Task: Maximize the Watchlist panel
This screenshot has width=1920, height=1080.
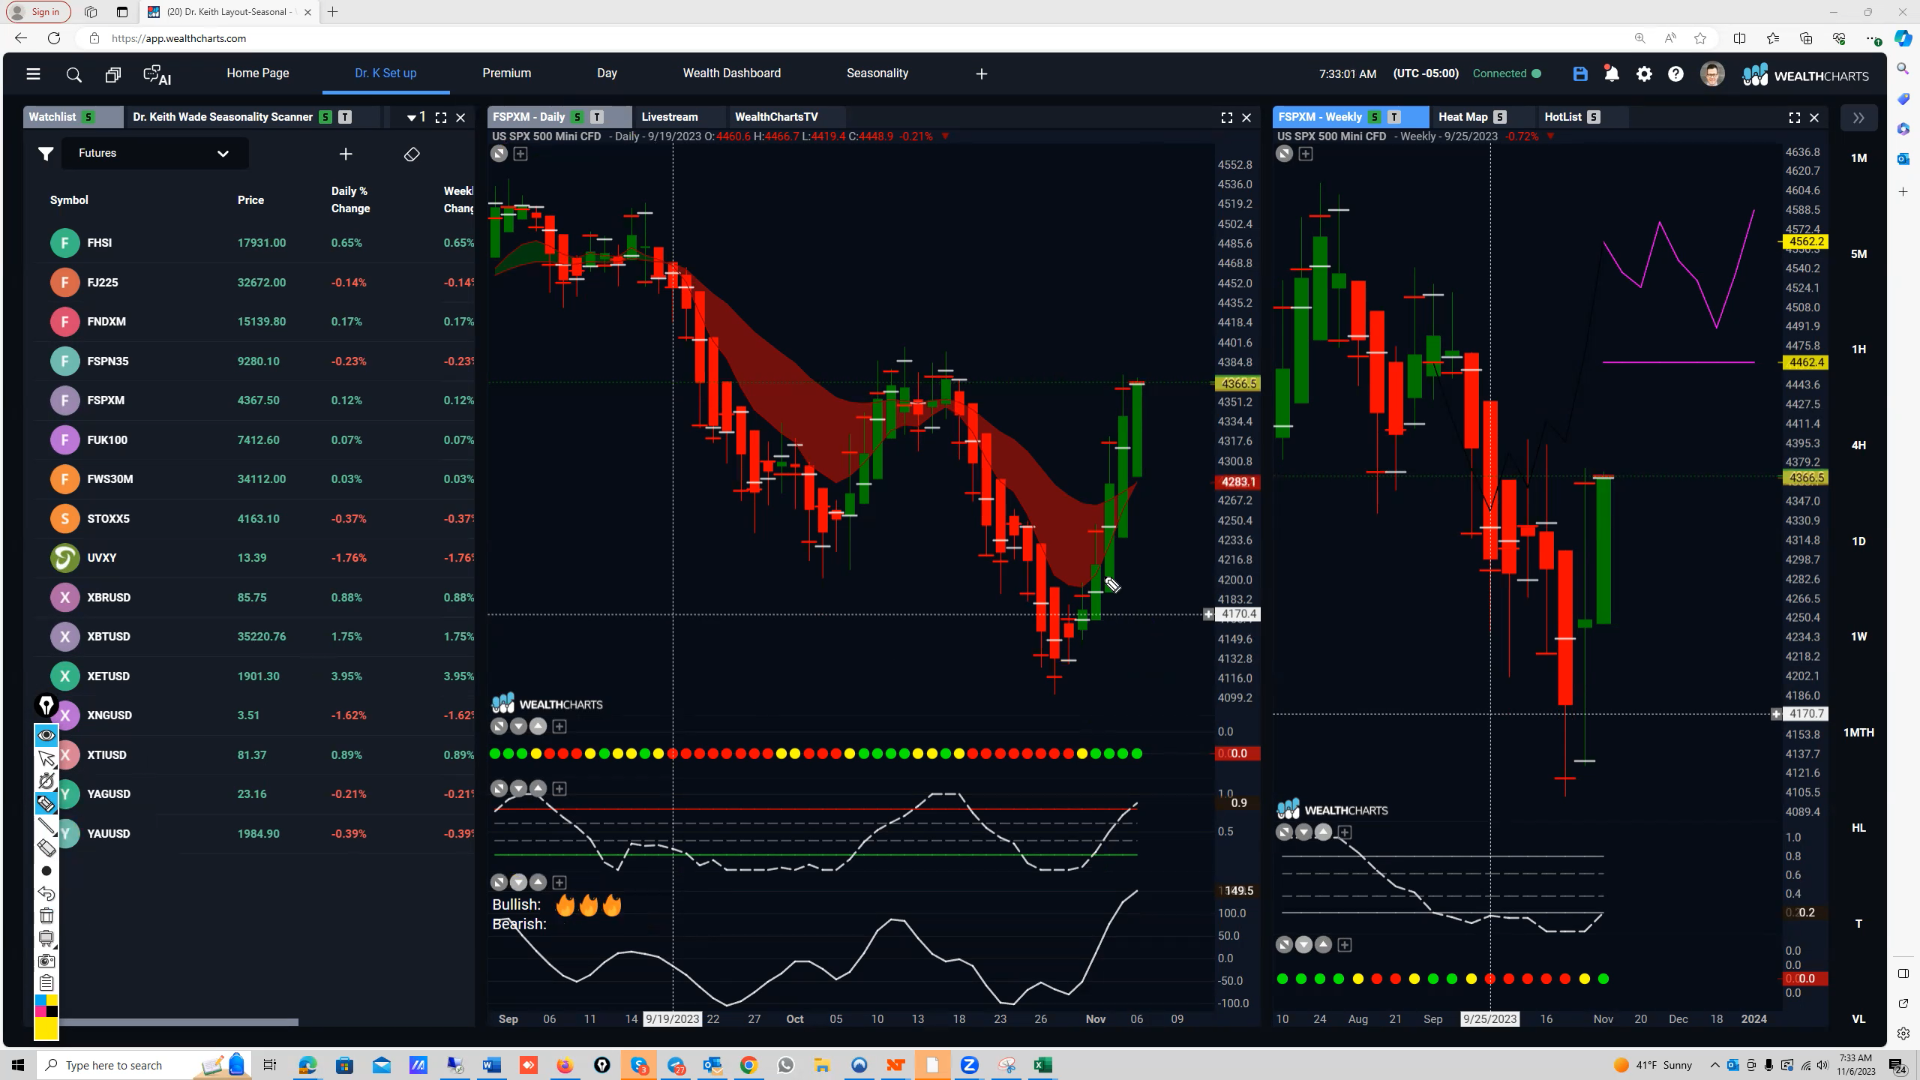Action: tap(441, 117)
